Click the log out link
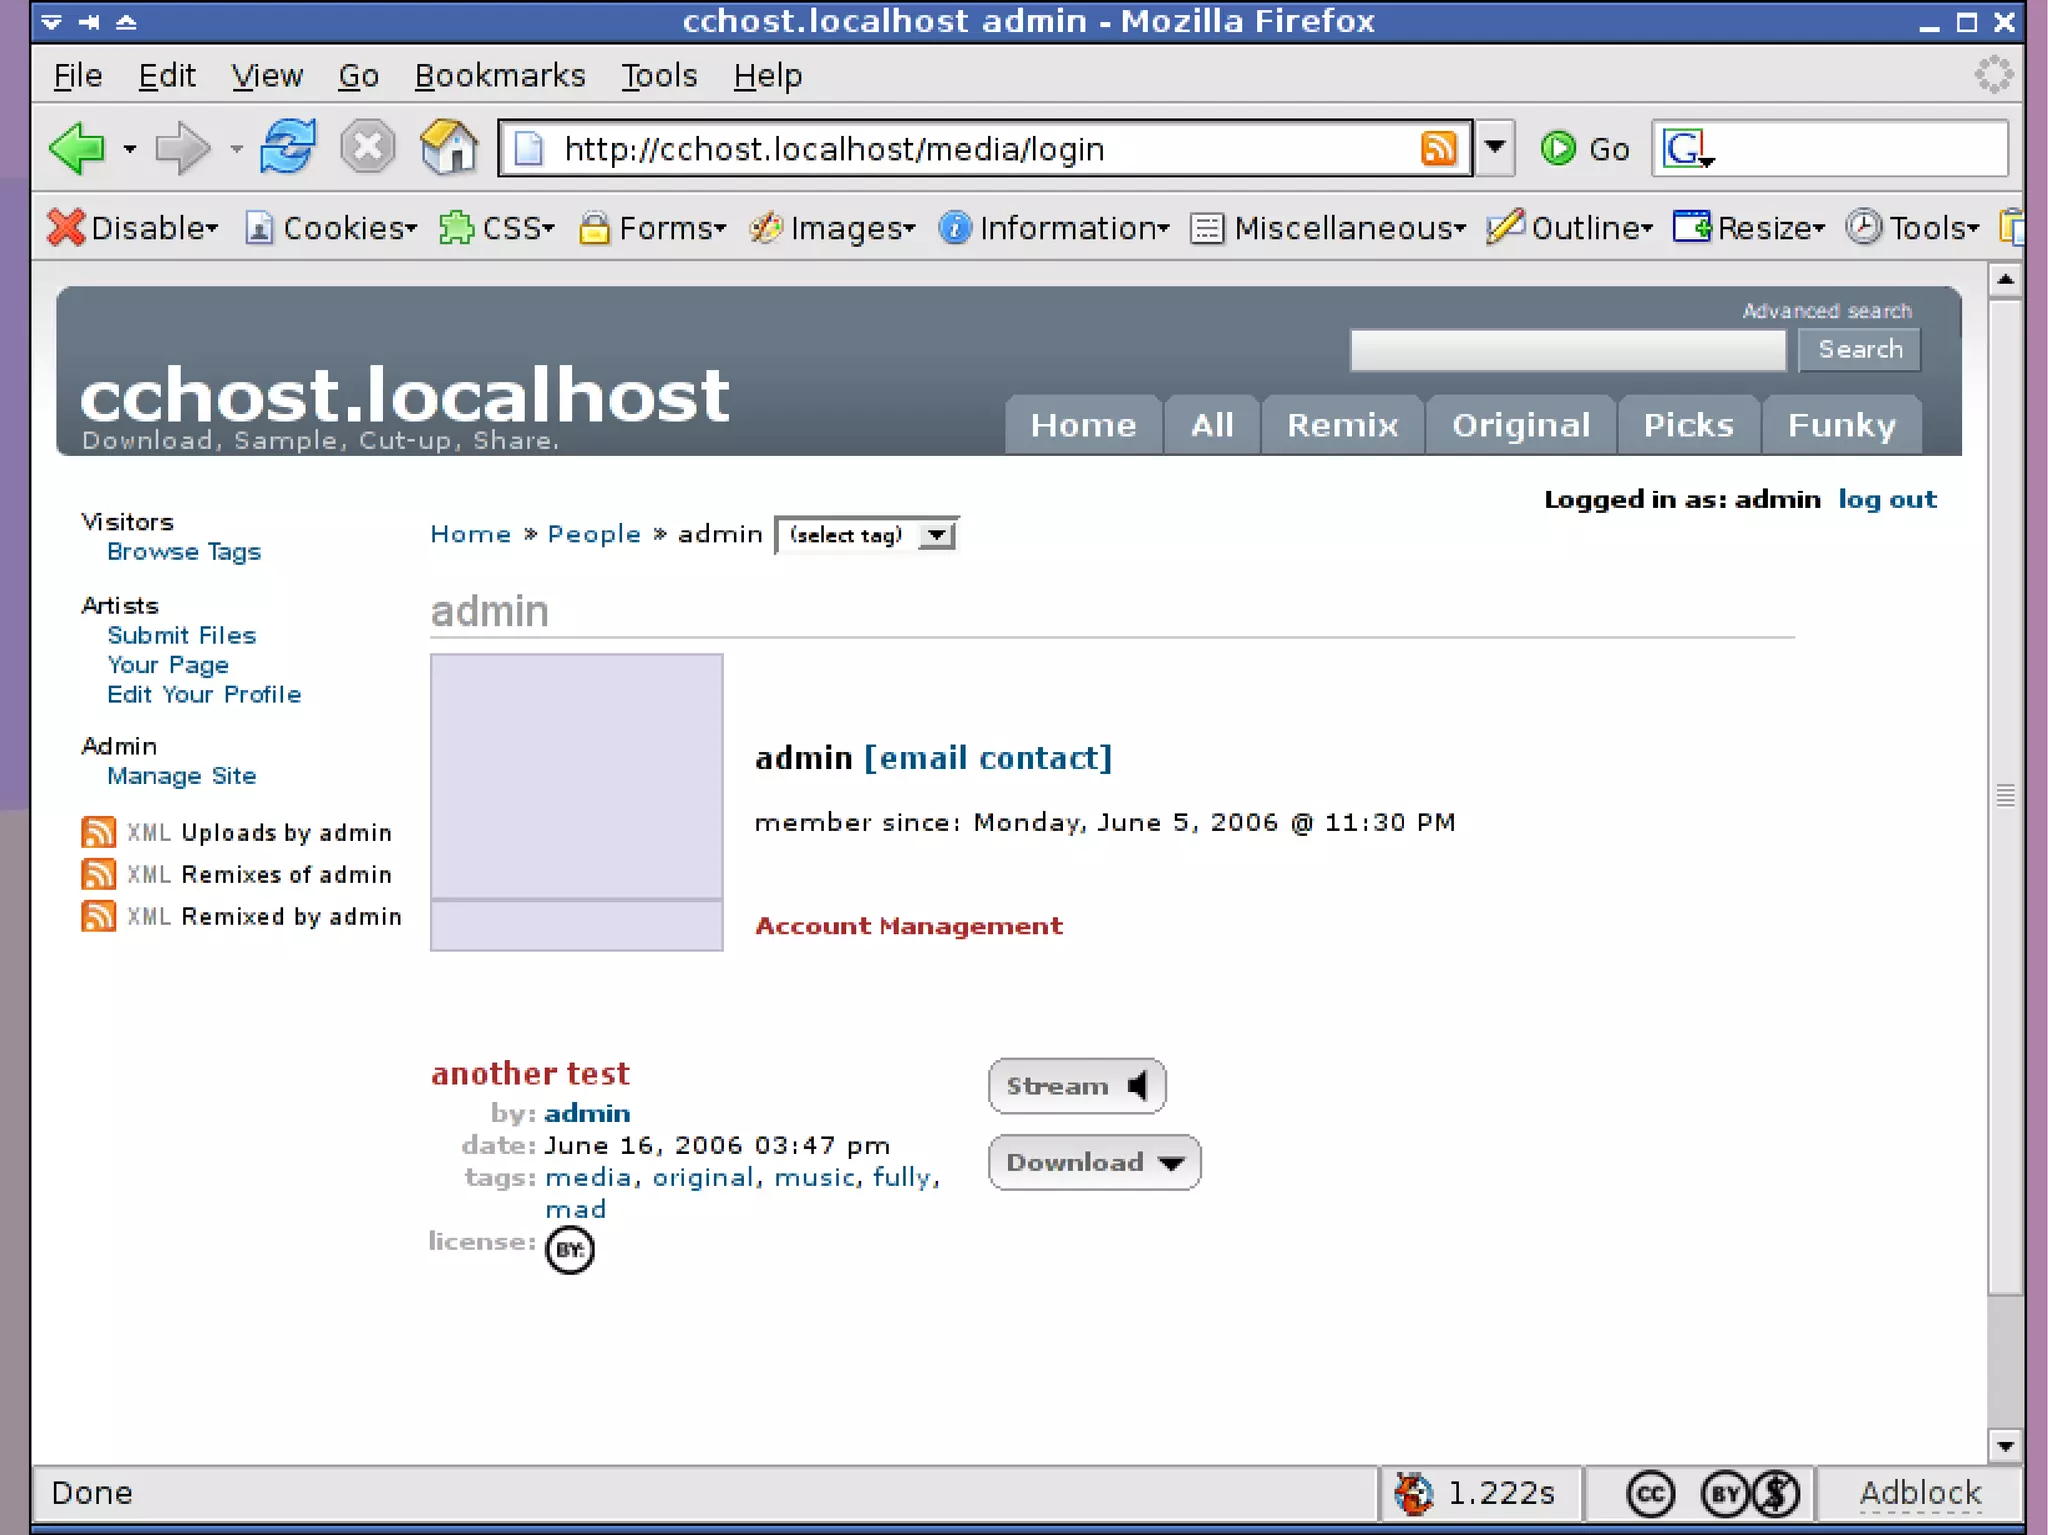2048x1535 pixels. tap(1887, 499)
